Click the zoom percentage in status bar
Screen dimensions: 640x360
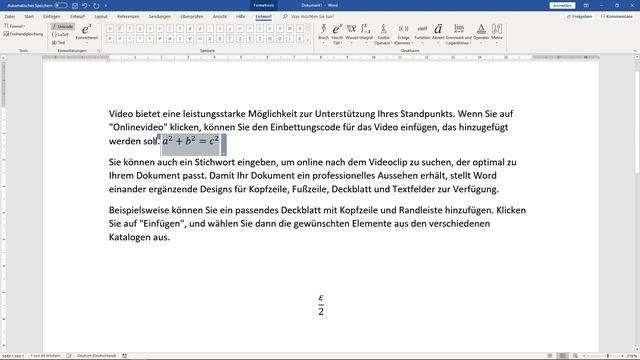click(632, 356)
